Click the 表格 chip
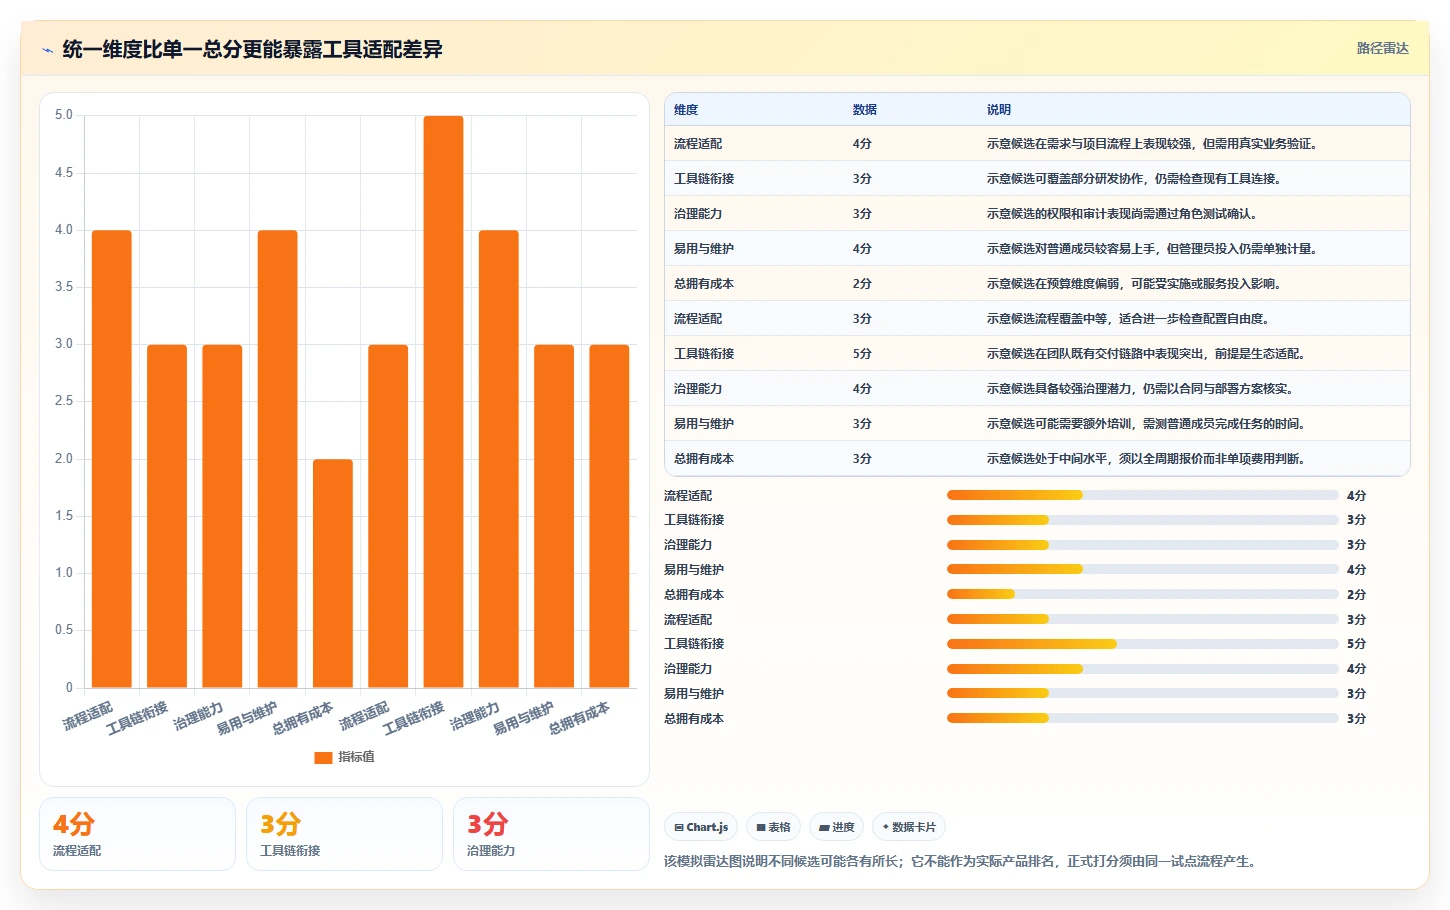The height and width of the screenshot is (910, 1450). tap(774, 827)
